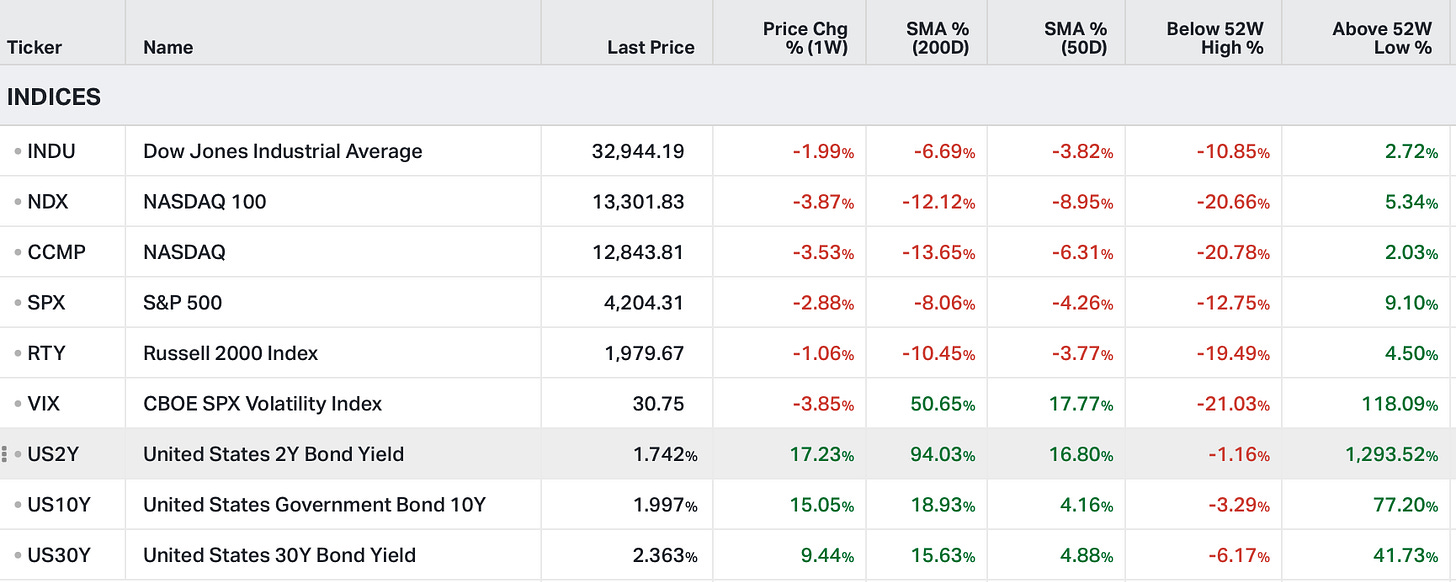Click Below 52W High value -20.78%
This screenshot has width=1456, height=582.
(1233, 252)
